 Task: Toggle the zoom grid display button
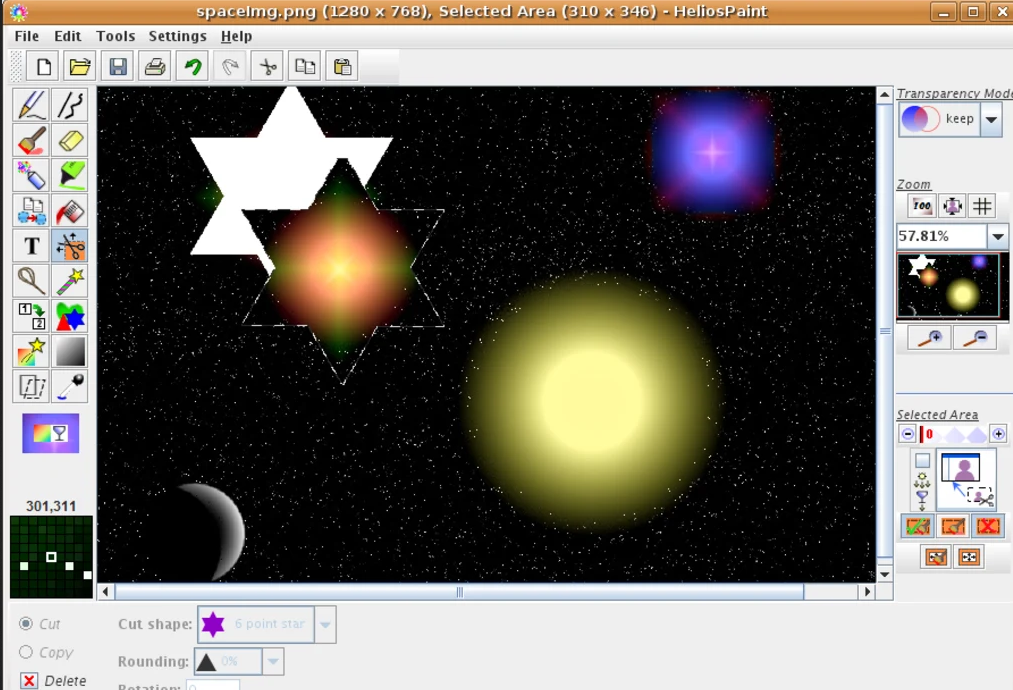coord(983,206)
